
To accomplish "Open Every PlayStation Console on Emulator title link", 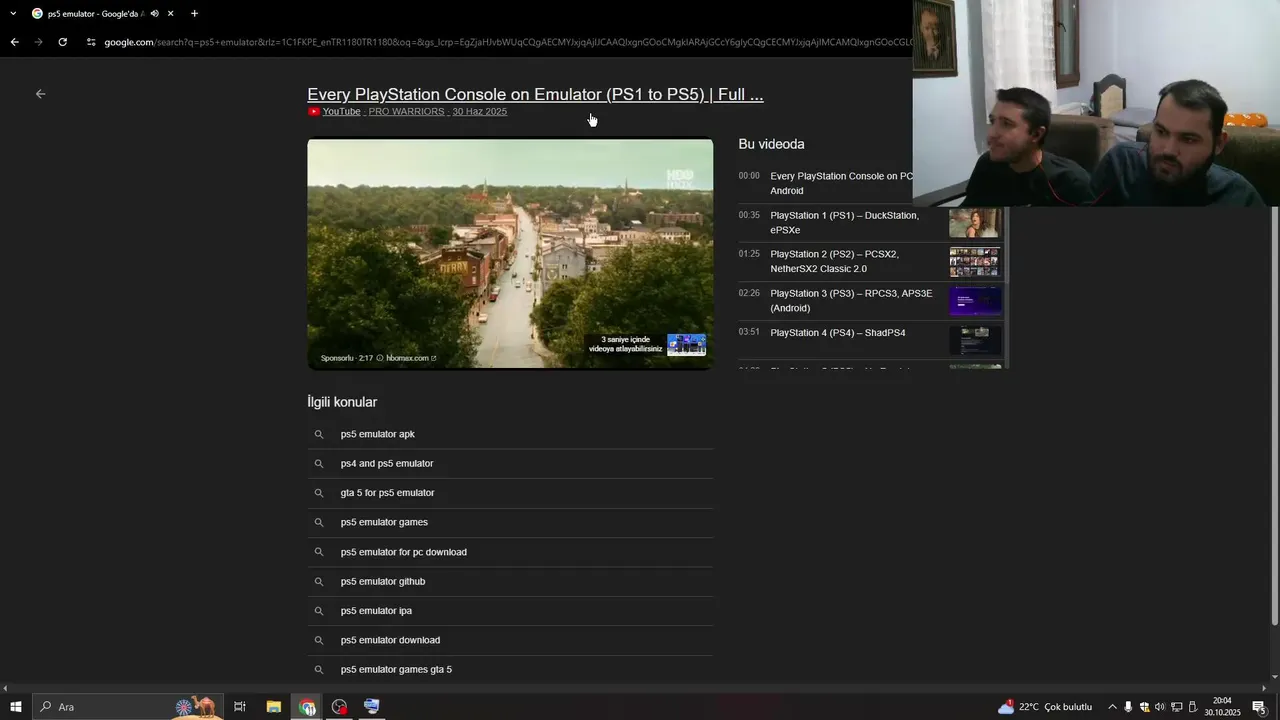I will pyautogui.click(x=535, y=94).
